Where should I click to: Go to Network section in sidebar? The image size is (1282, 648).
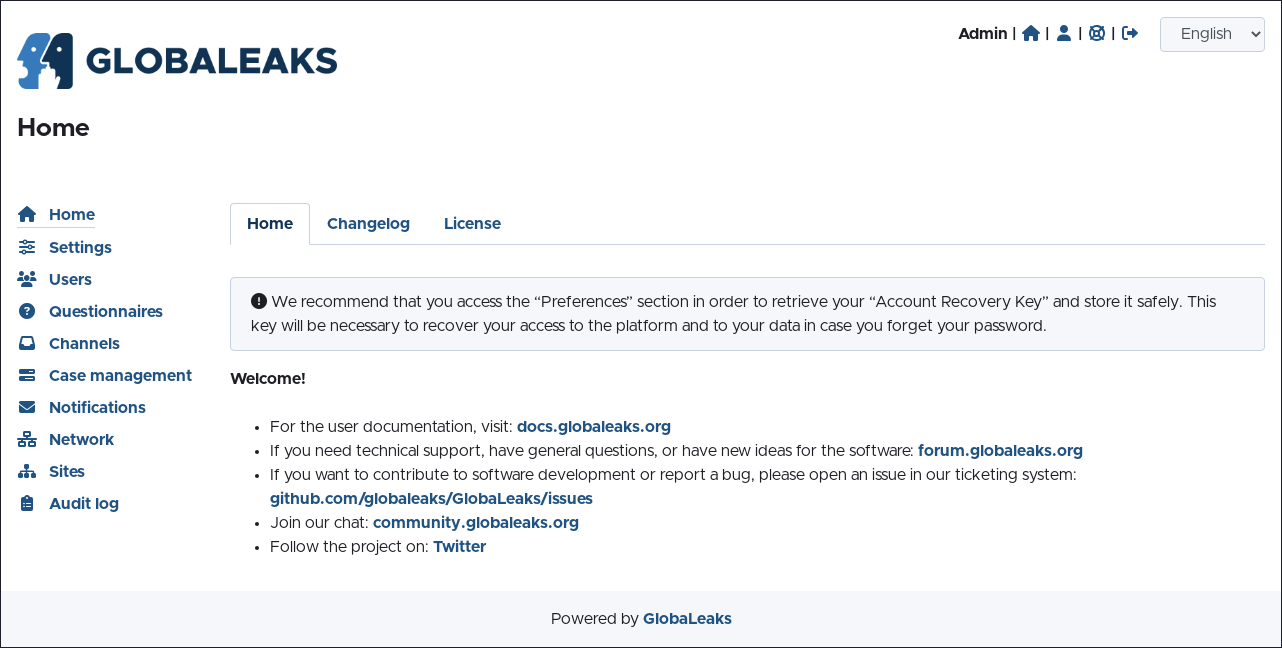pyautogui.click(x=81, y=439)
